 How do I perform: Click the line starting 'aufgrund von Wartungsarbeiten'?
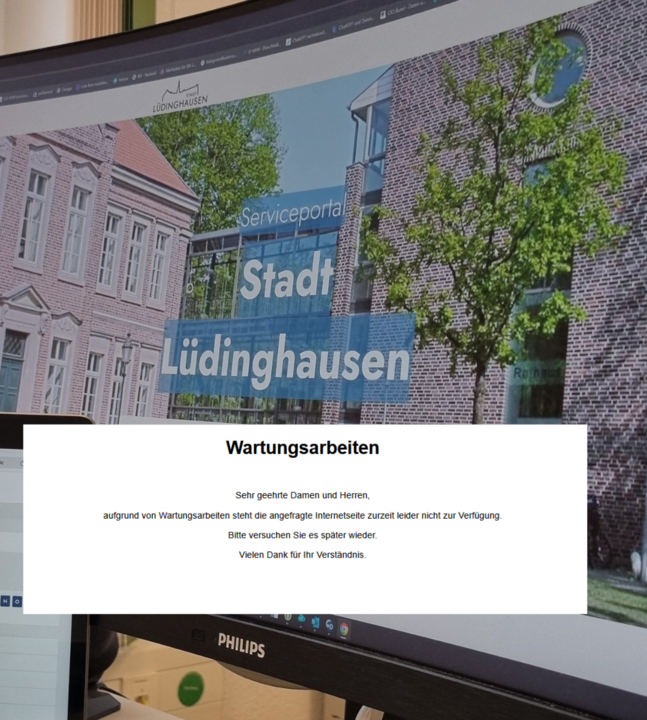click(302, 516)
